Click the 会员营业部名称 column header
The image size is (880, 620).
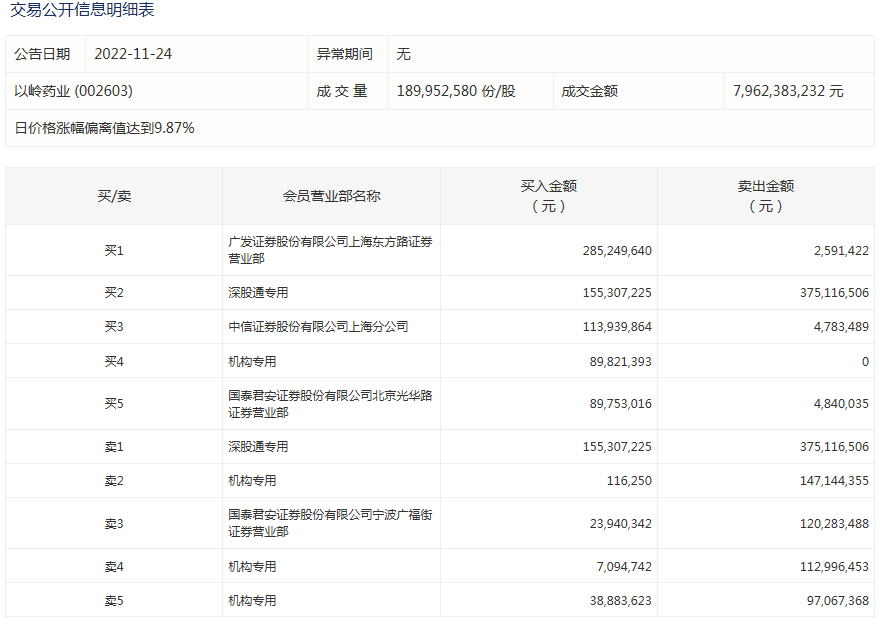click(331, 196)
